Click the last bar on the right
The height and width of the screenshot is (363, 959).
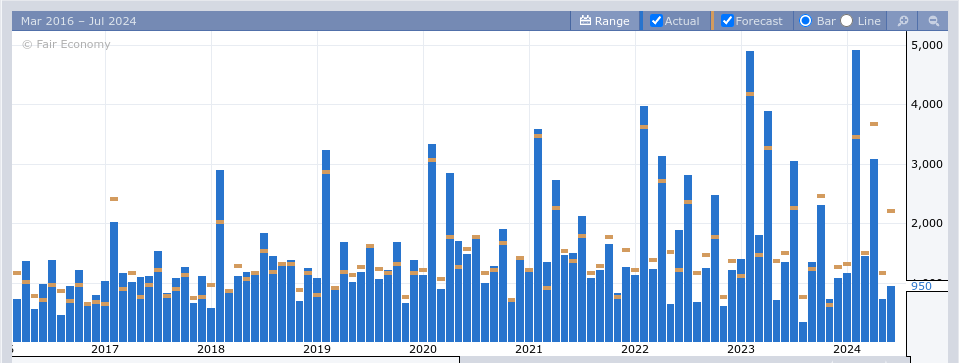(891, 314)
